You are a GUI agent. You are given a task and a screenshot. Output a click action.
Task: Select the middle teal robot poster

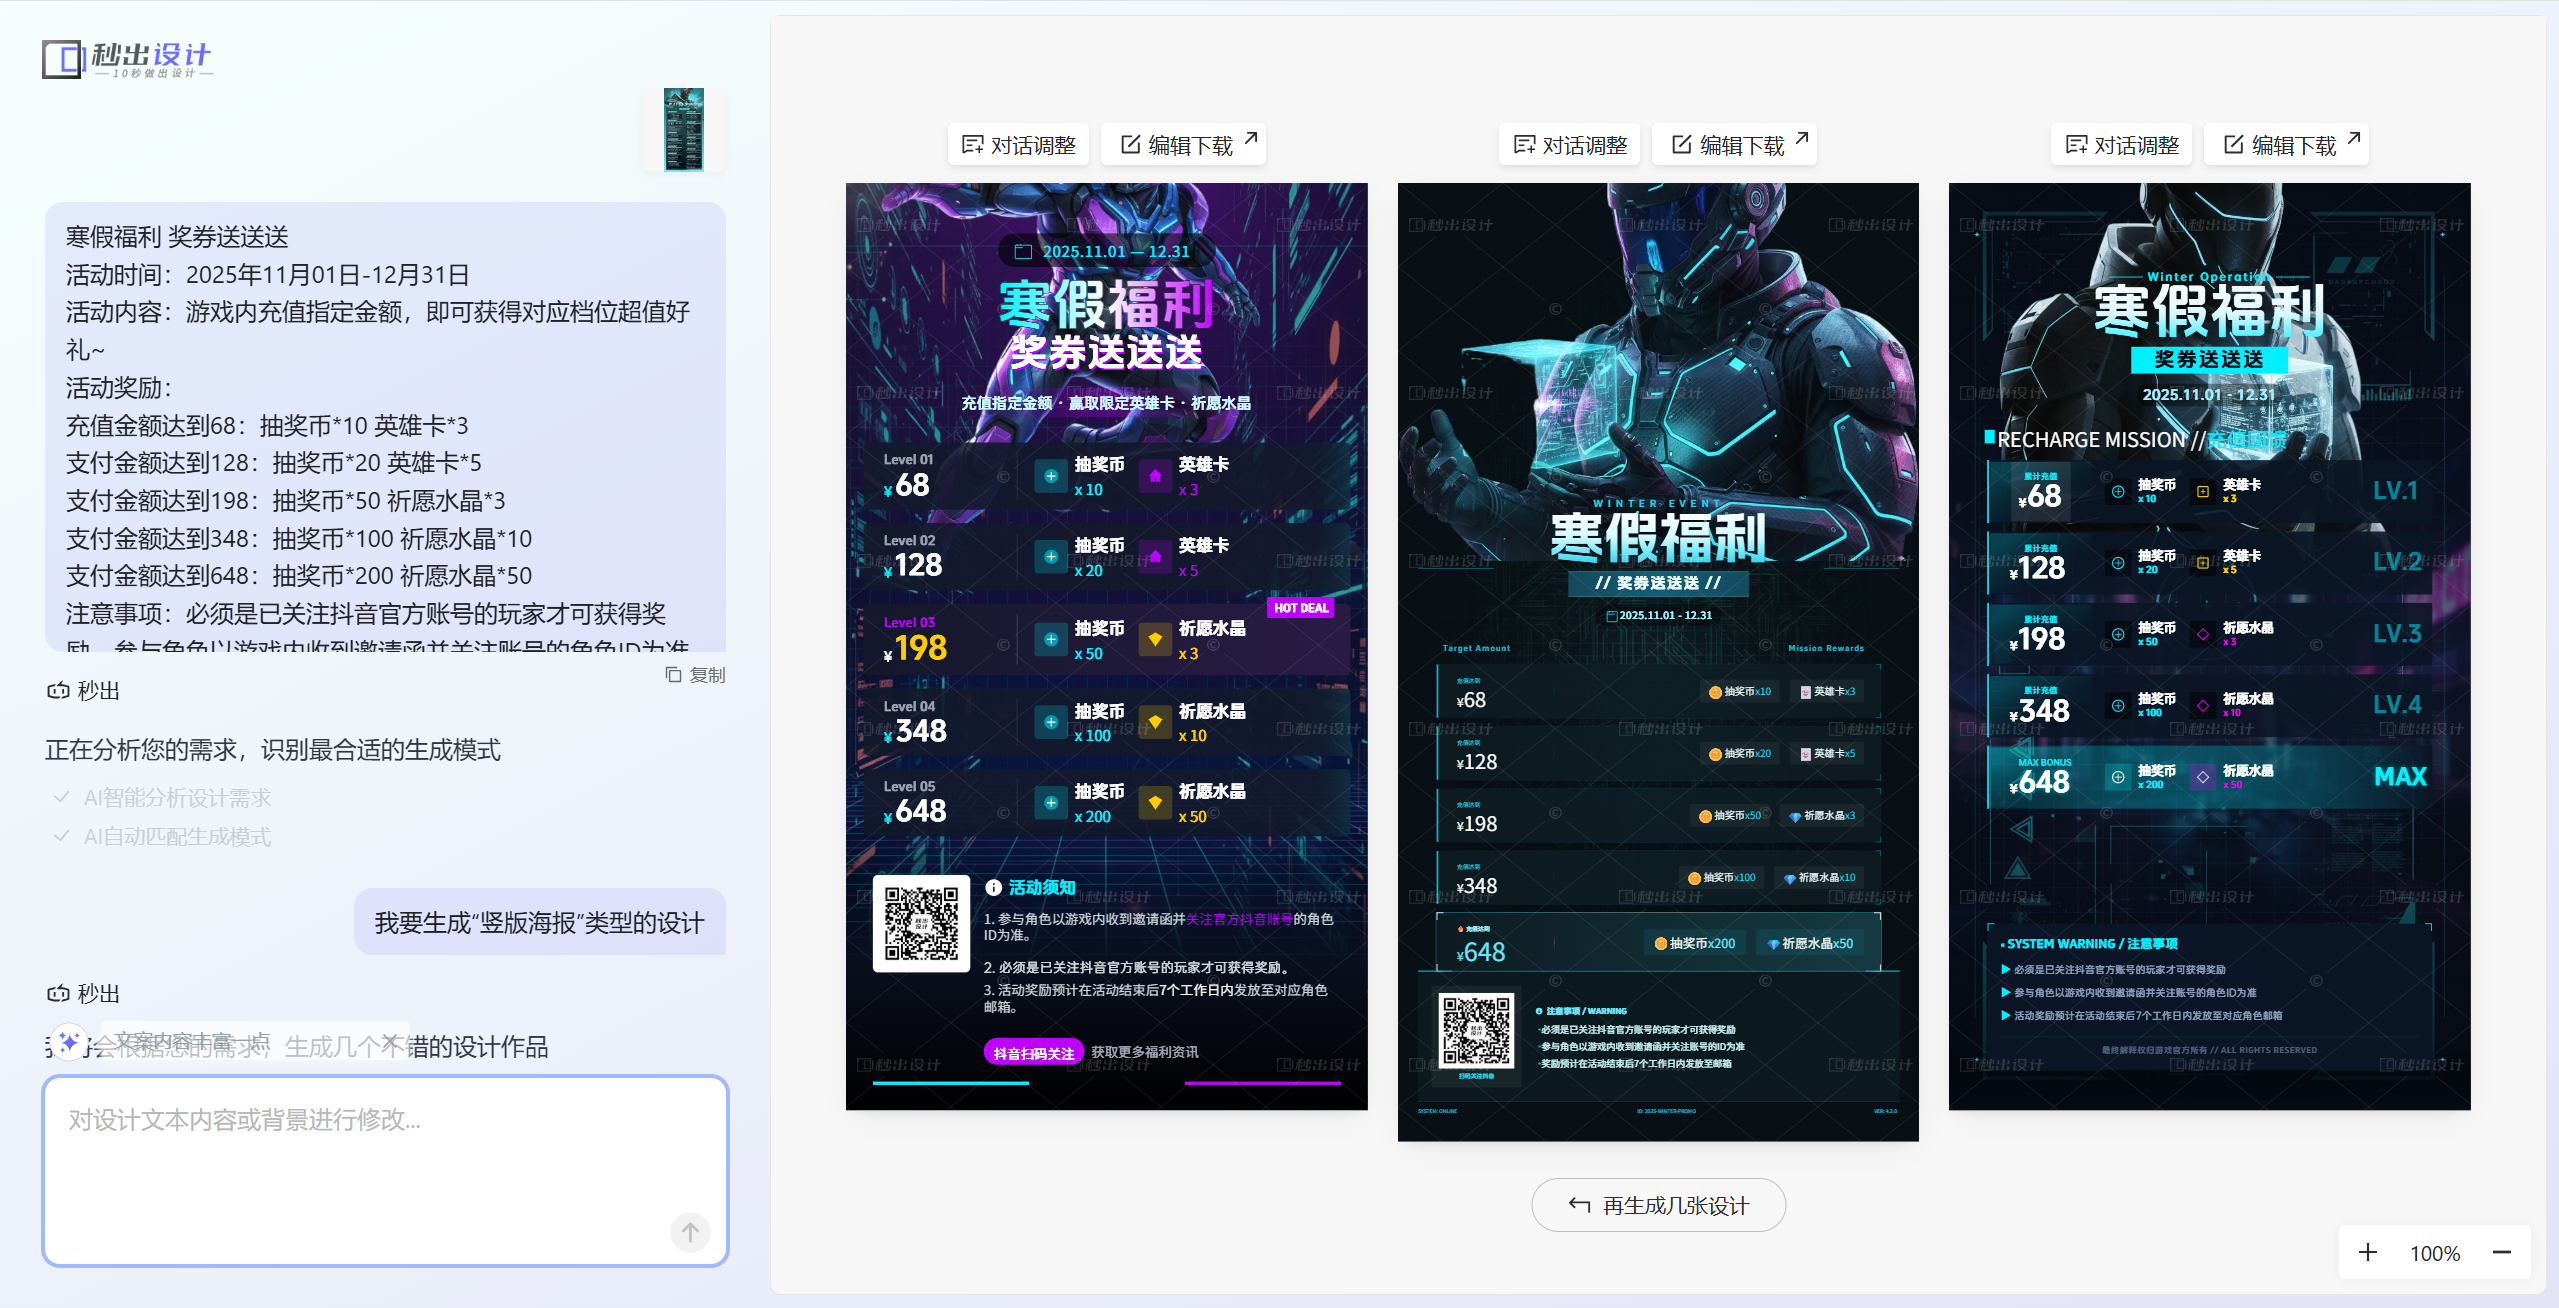[1657, 660]
